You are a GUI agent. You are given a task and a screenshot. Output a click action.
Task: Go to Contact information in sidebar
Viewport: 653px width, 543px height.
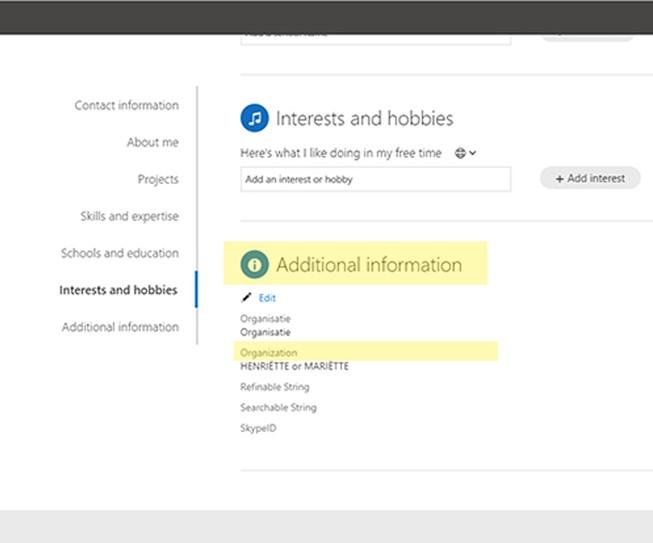[x=126, y=106]
